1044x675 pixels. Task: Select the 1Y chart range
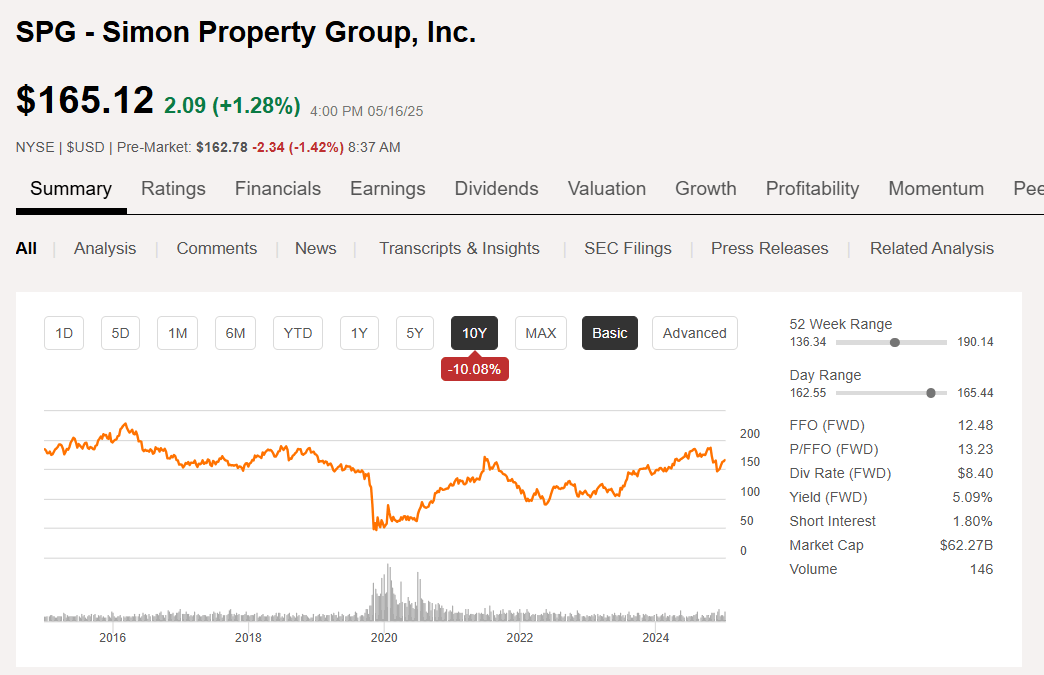click(x=359, y=333)
